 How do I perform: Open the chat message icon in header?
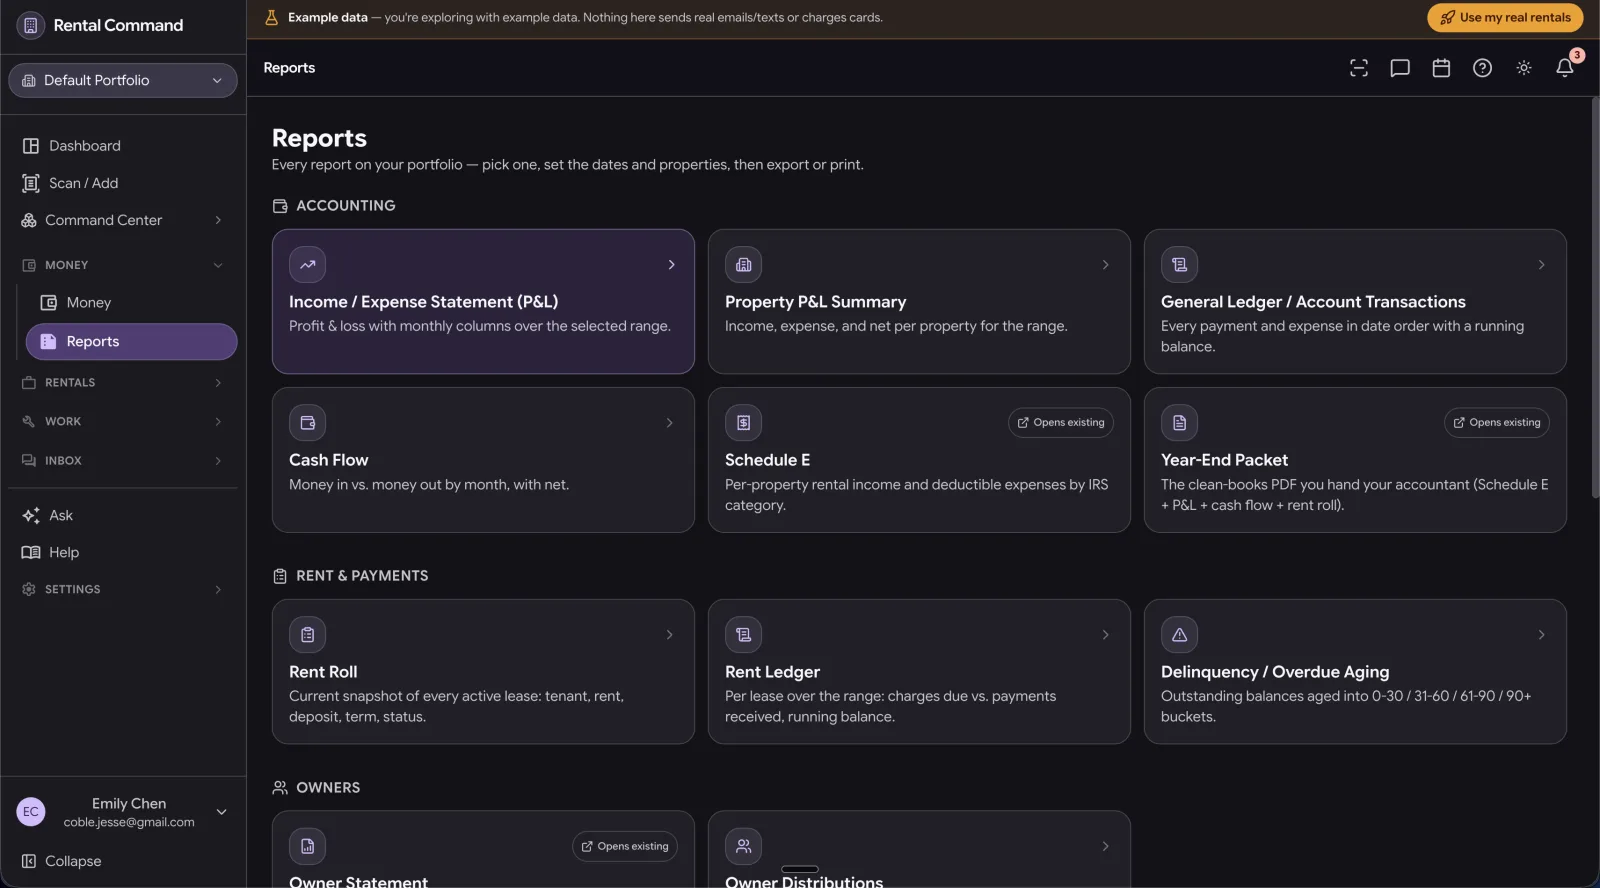pos(1400,68)
